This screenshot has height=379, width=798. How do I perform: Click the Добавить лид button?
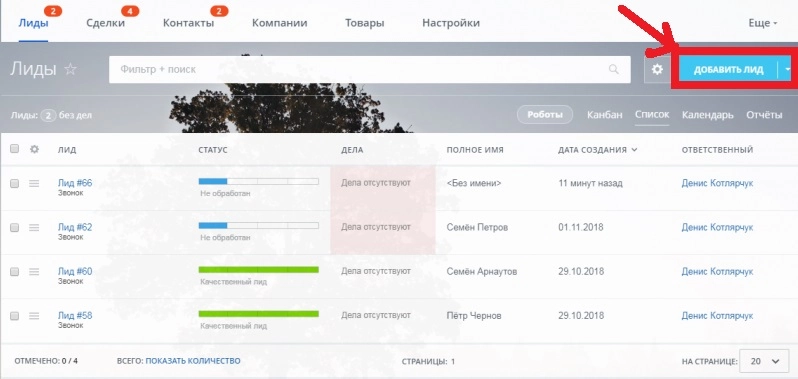click(728, 70)
